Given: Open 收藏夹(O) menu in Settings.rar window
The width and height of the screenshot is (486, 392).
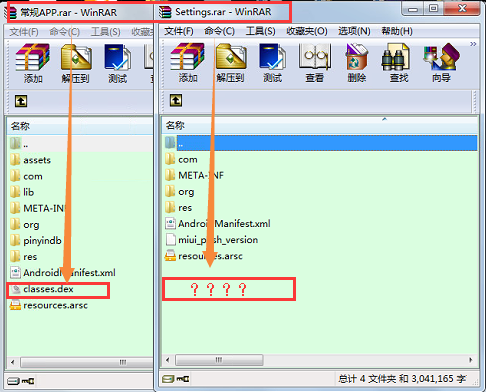Looking at the screenshot, I should [307, 31].
